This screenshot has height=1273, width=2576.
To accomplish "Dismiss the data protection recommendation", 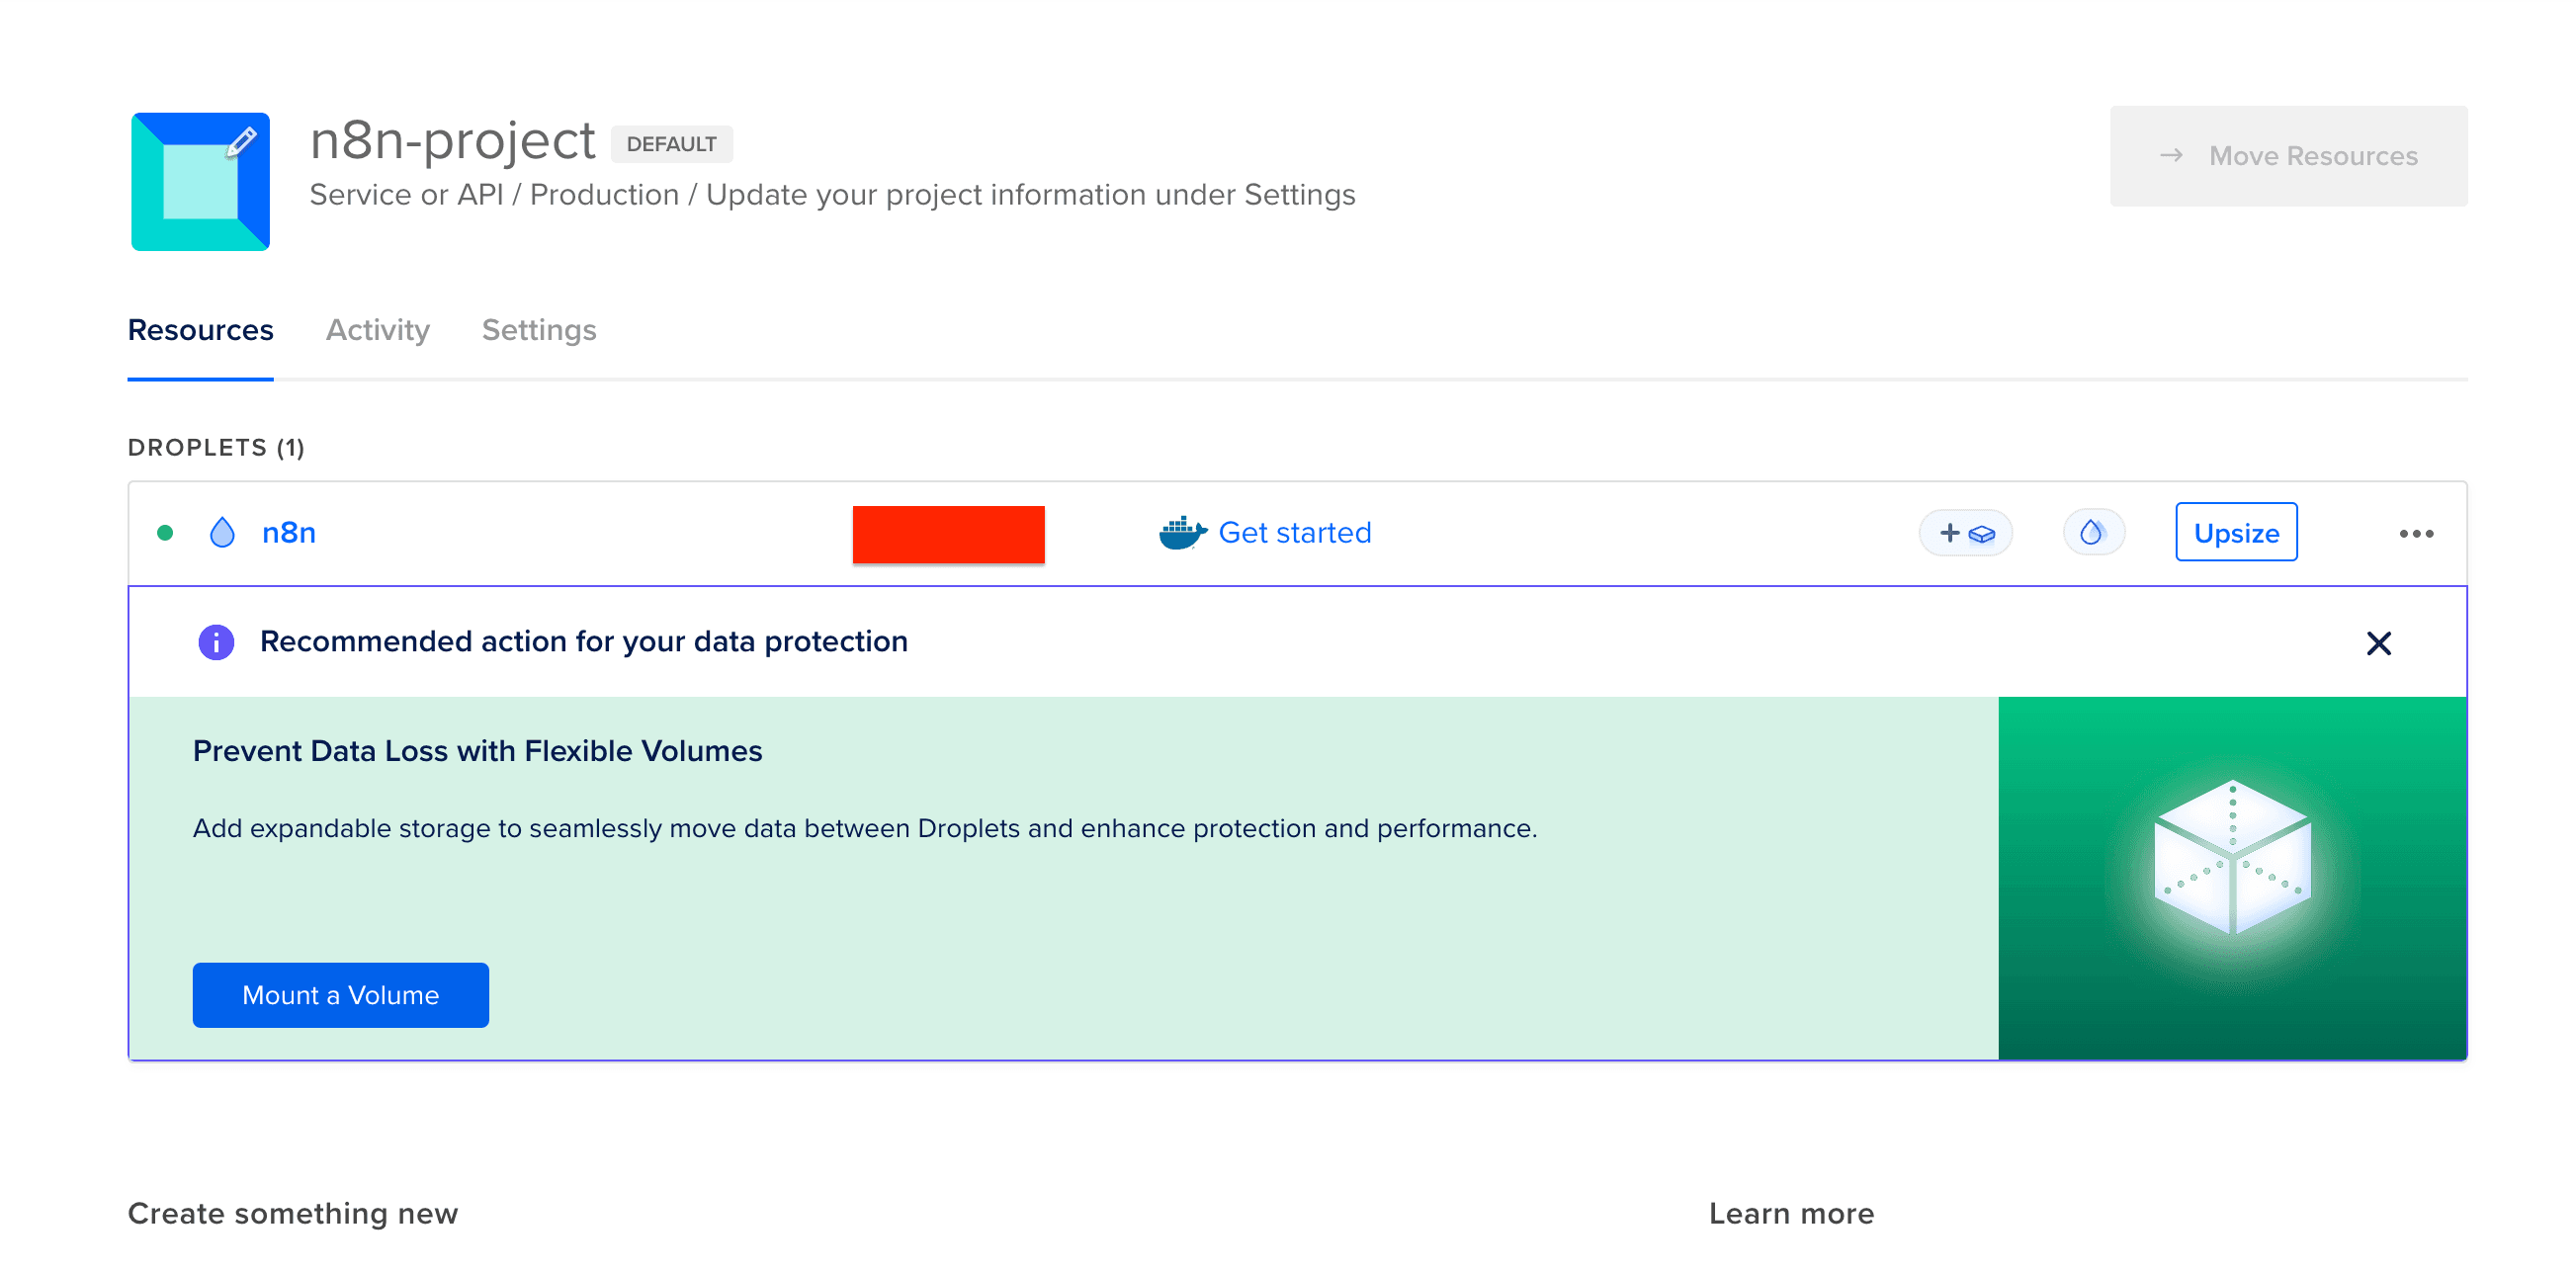I will tap(2378, 643).
